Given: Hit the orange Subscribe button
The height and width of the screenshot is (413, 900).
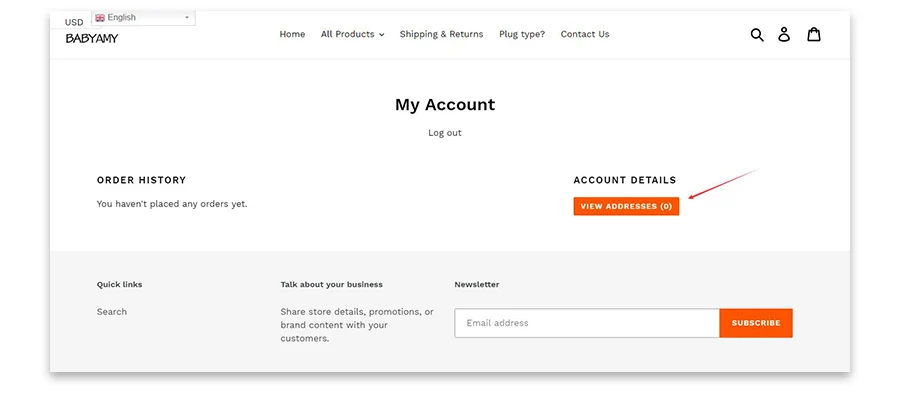Looking at the screenshot, I should click(x=756, y=323).
